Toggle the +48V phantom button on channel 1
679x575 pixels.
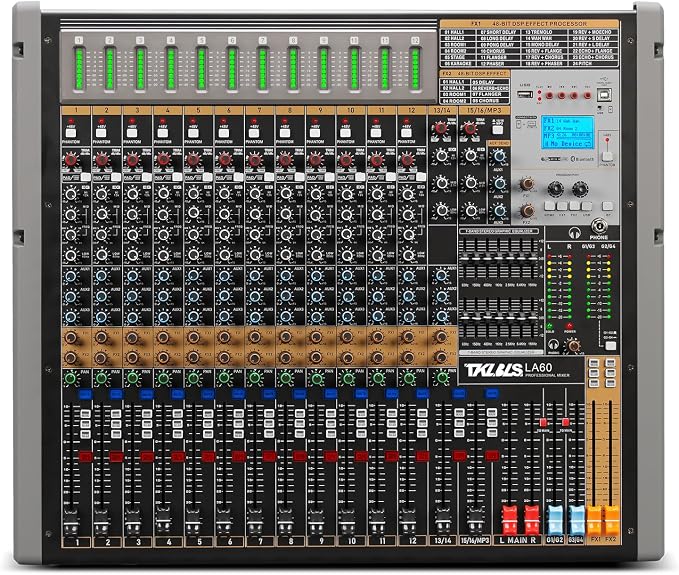click(70, 132)
